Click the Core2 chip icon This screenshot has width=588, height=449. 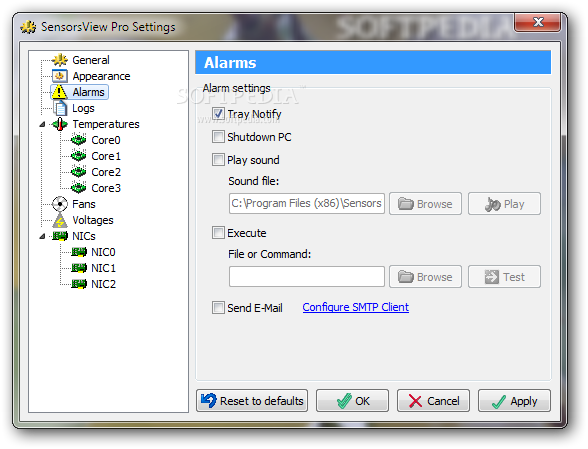[78, 172]
